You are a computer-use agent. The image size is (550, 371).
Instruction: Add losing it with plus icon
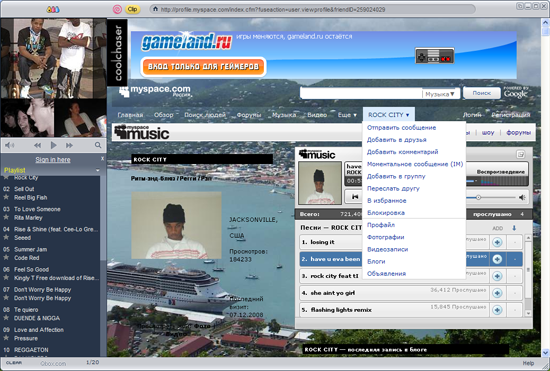(x=497, y=242)
